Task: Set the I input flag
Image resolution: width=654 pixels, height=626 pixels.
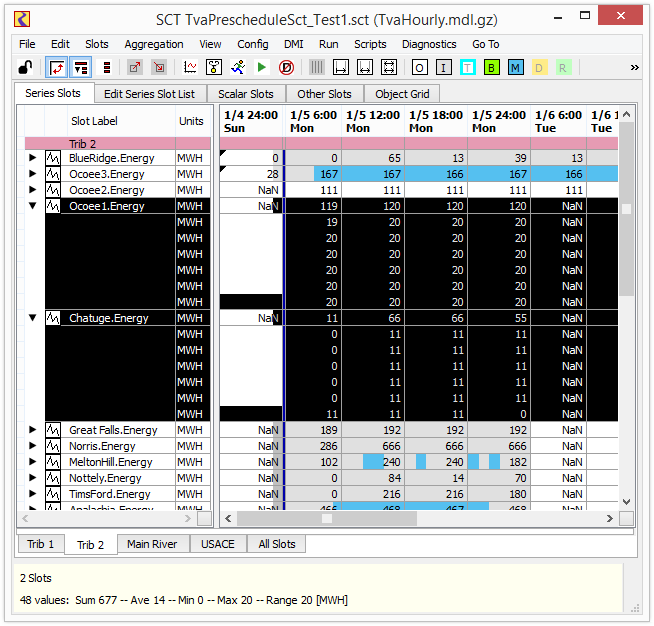Action: [x=443, y=67]
